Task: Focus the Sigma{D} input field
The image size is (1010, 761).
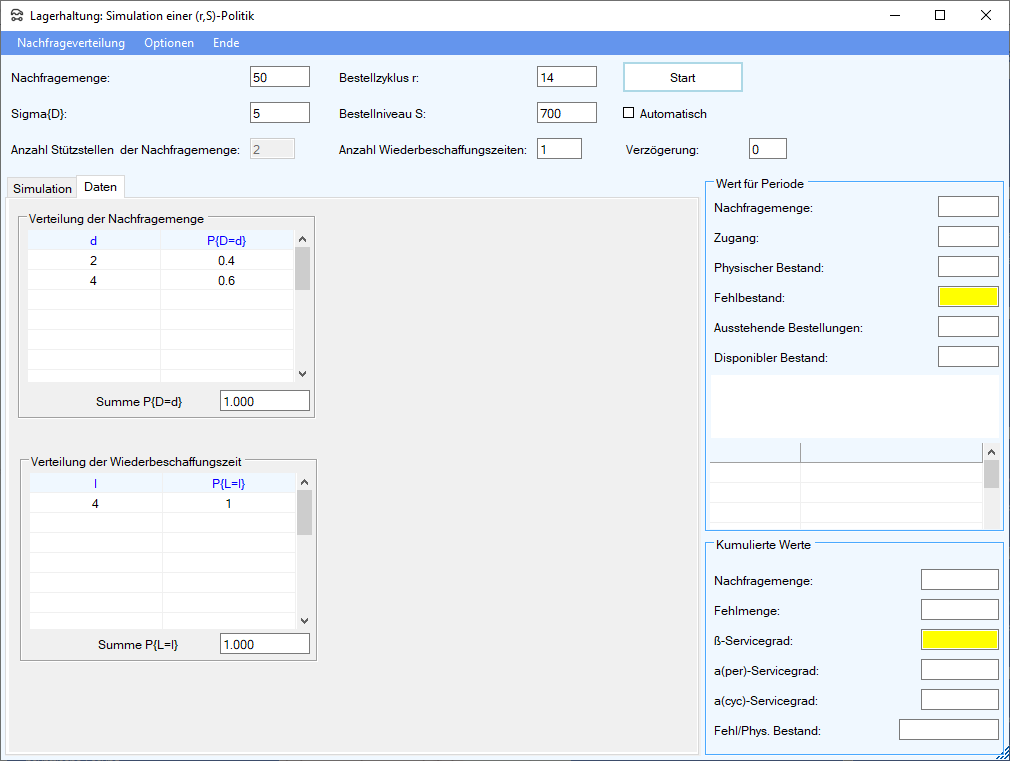Action: point(279,113)
